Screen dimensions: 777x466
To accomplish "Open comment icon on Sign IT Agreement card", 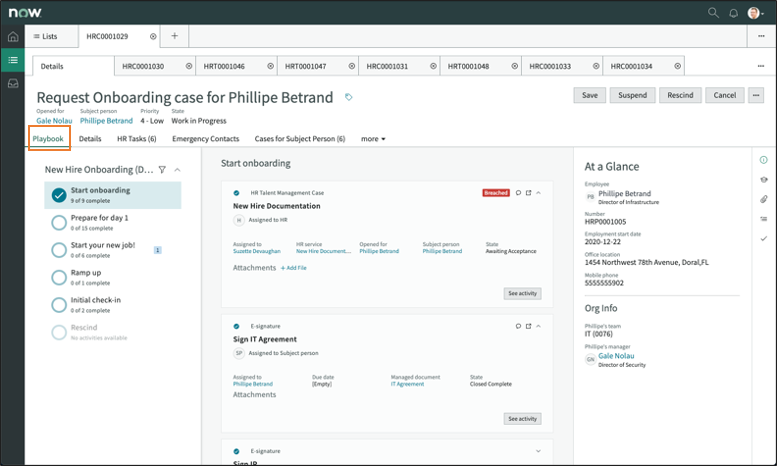I will click(518, 326).
